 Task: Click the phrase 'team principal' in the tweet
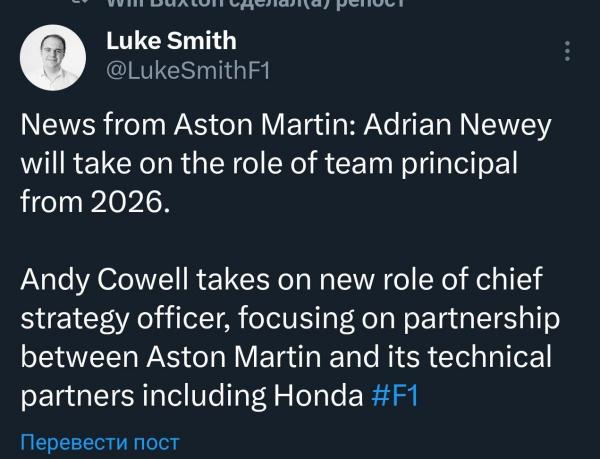point(455,163)
